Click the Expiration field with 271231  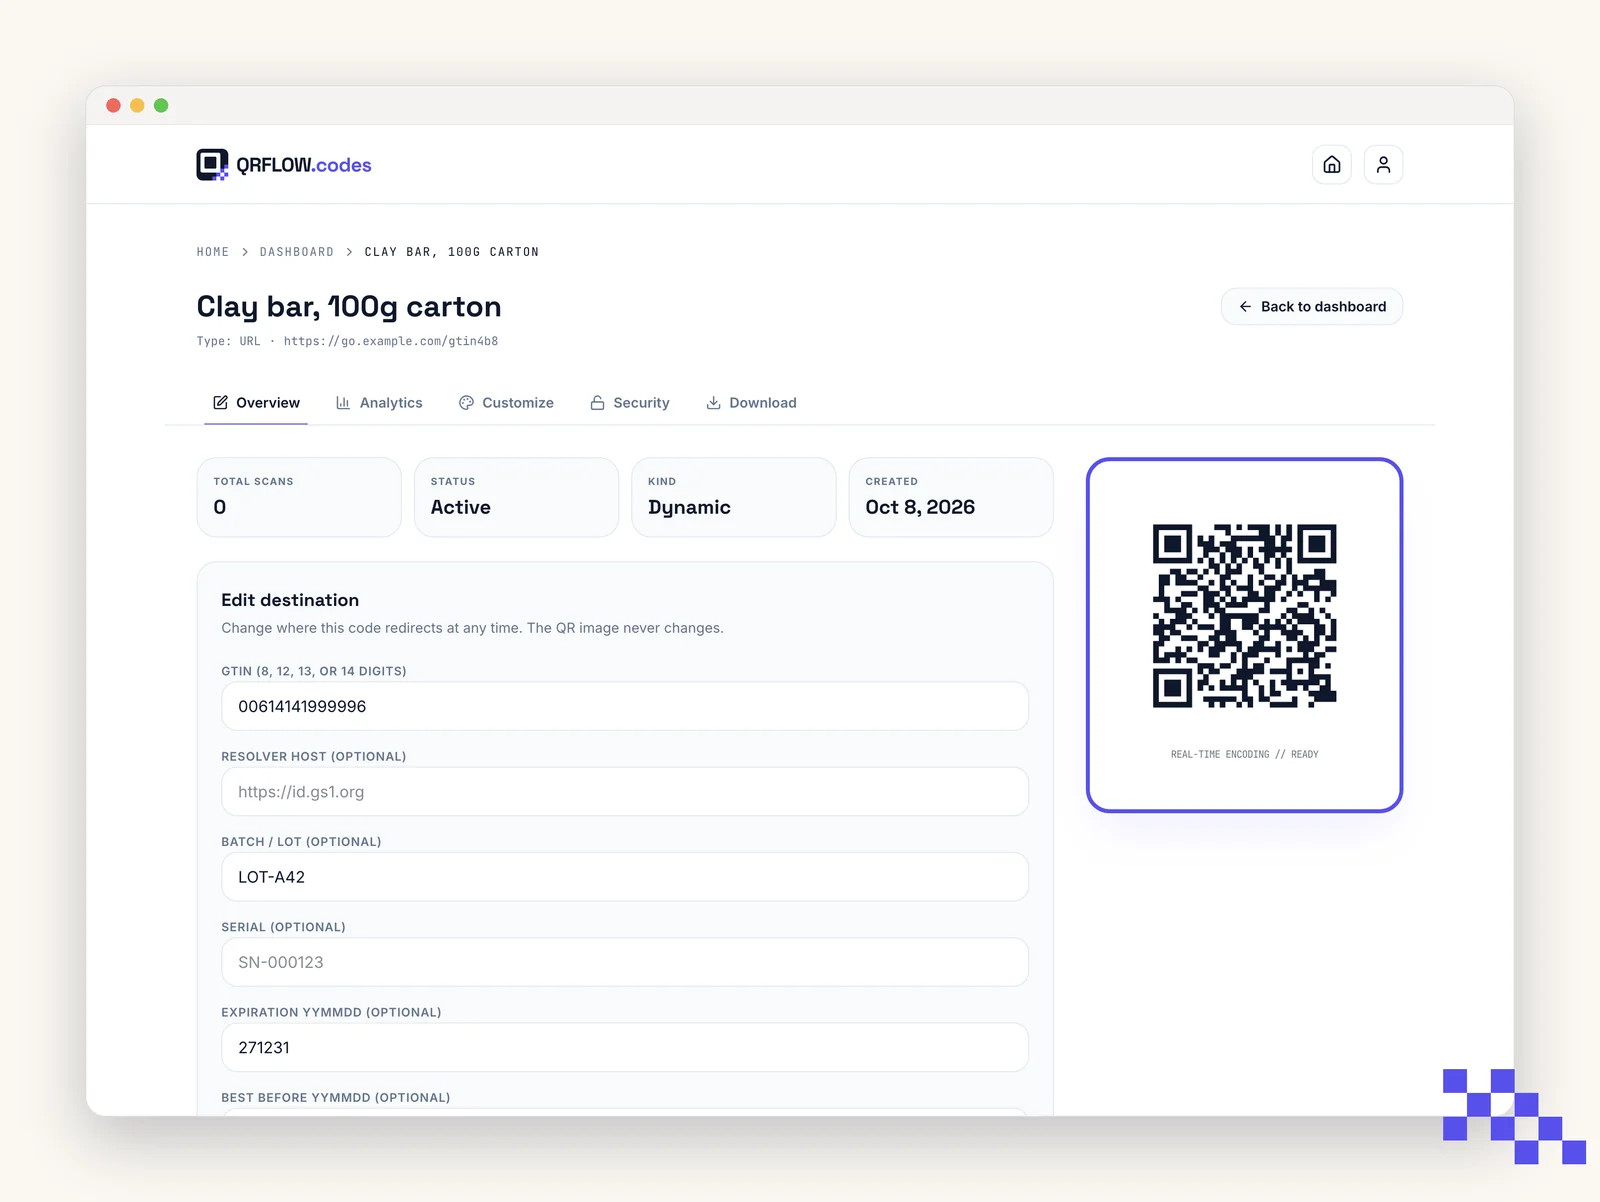coord(625,1048)
